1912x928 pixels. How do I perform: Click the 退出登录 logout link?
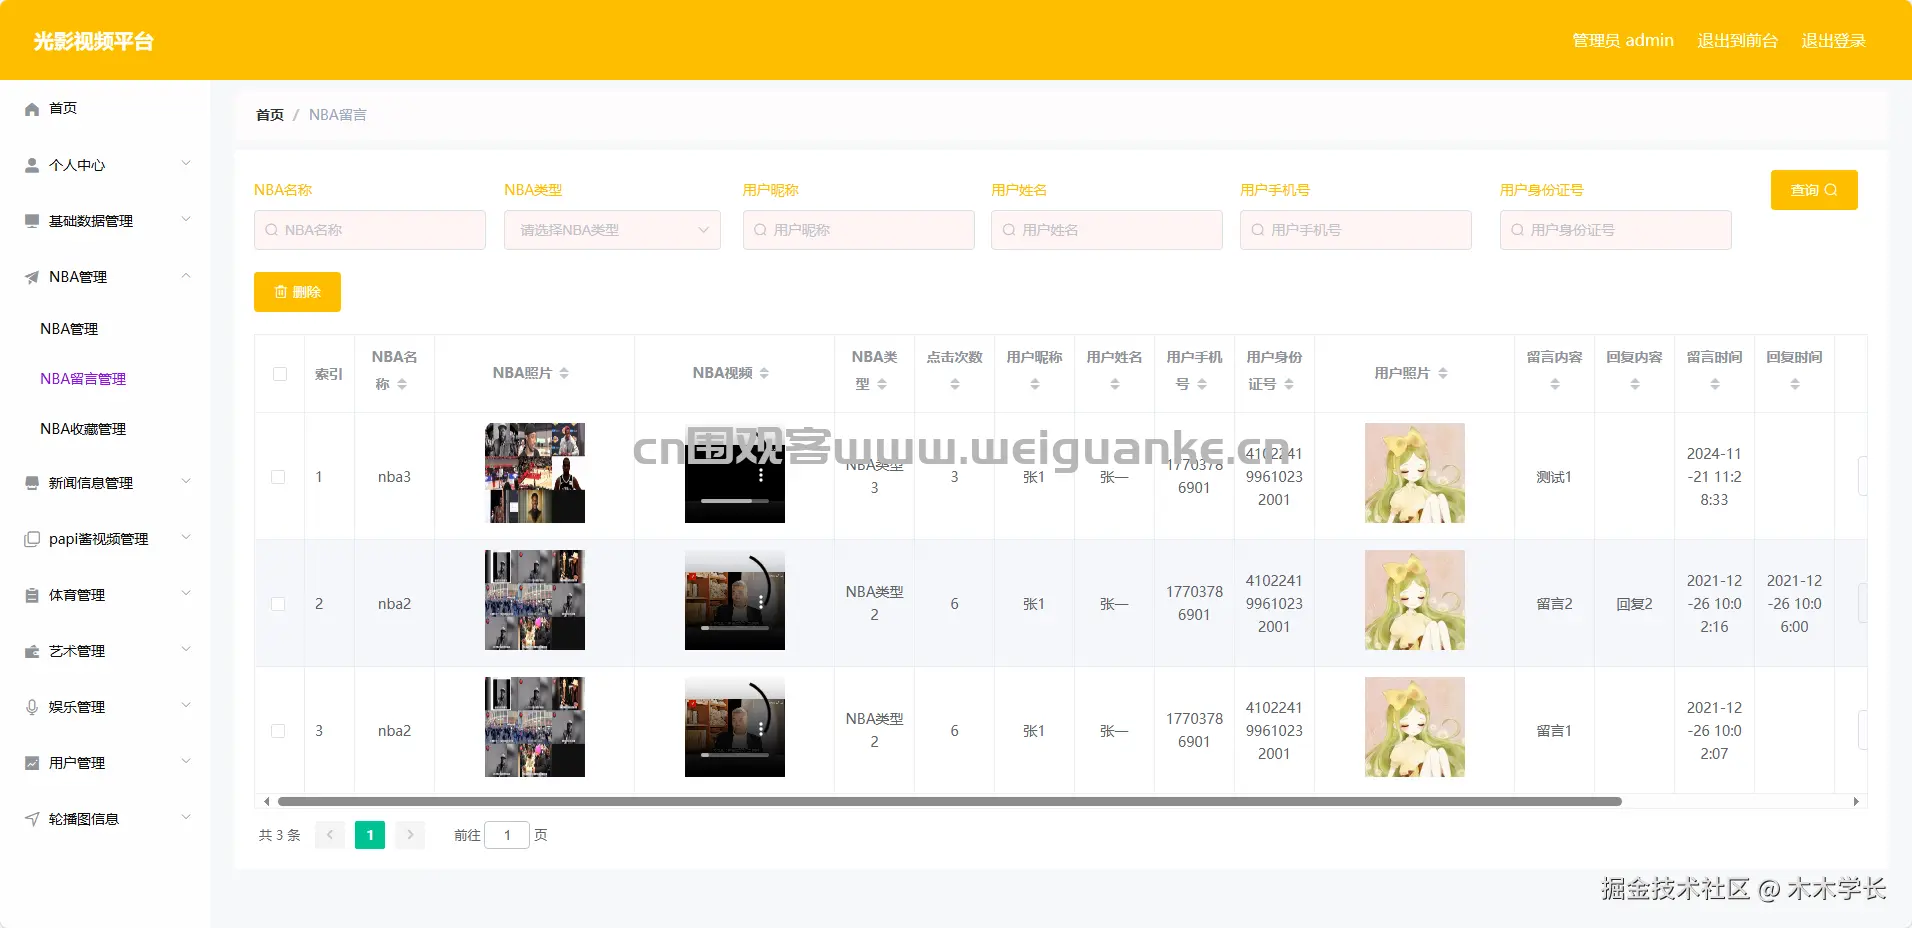coord(1834,41)
